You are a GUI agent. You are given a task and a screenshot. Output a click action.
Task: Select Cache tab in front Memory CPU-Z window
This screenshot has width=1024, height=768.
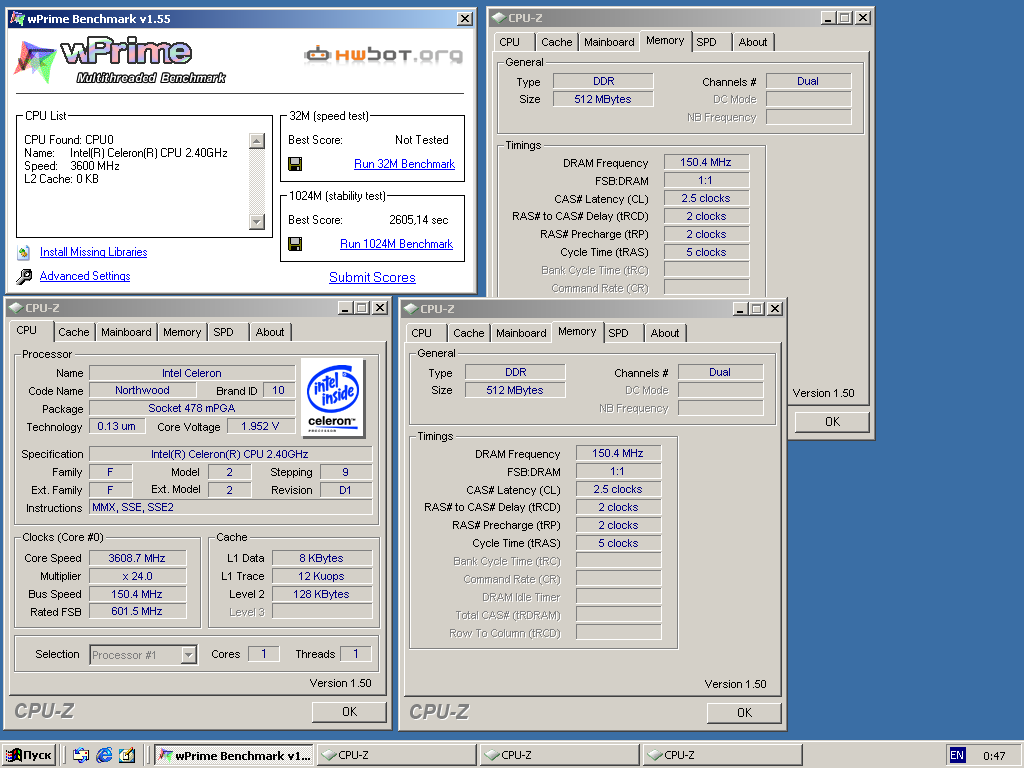coord(469,333)
